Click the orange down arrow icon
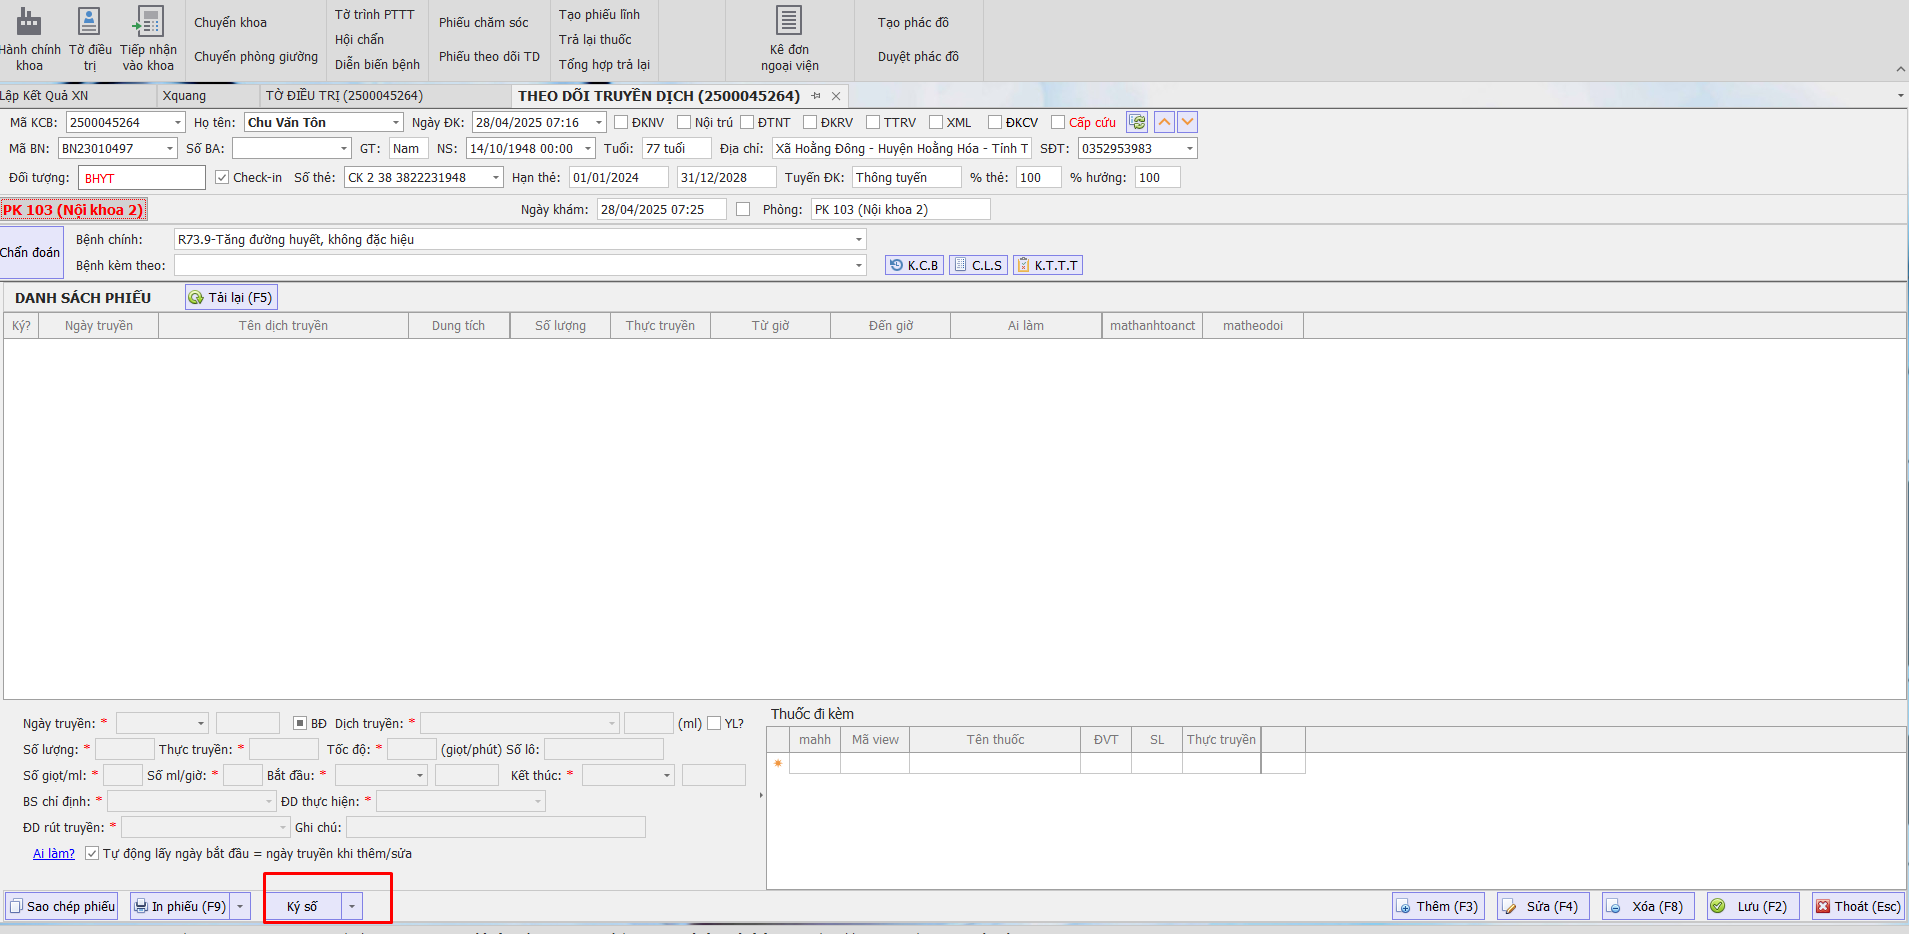1909x934 pixels. coord(1187,122)
